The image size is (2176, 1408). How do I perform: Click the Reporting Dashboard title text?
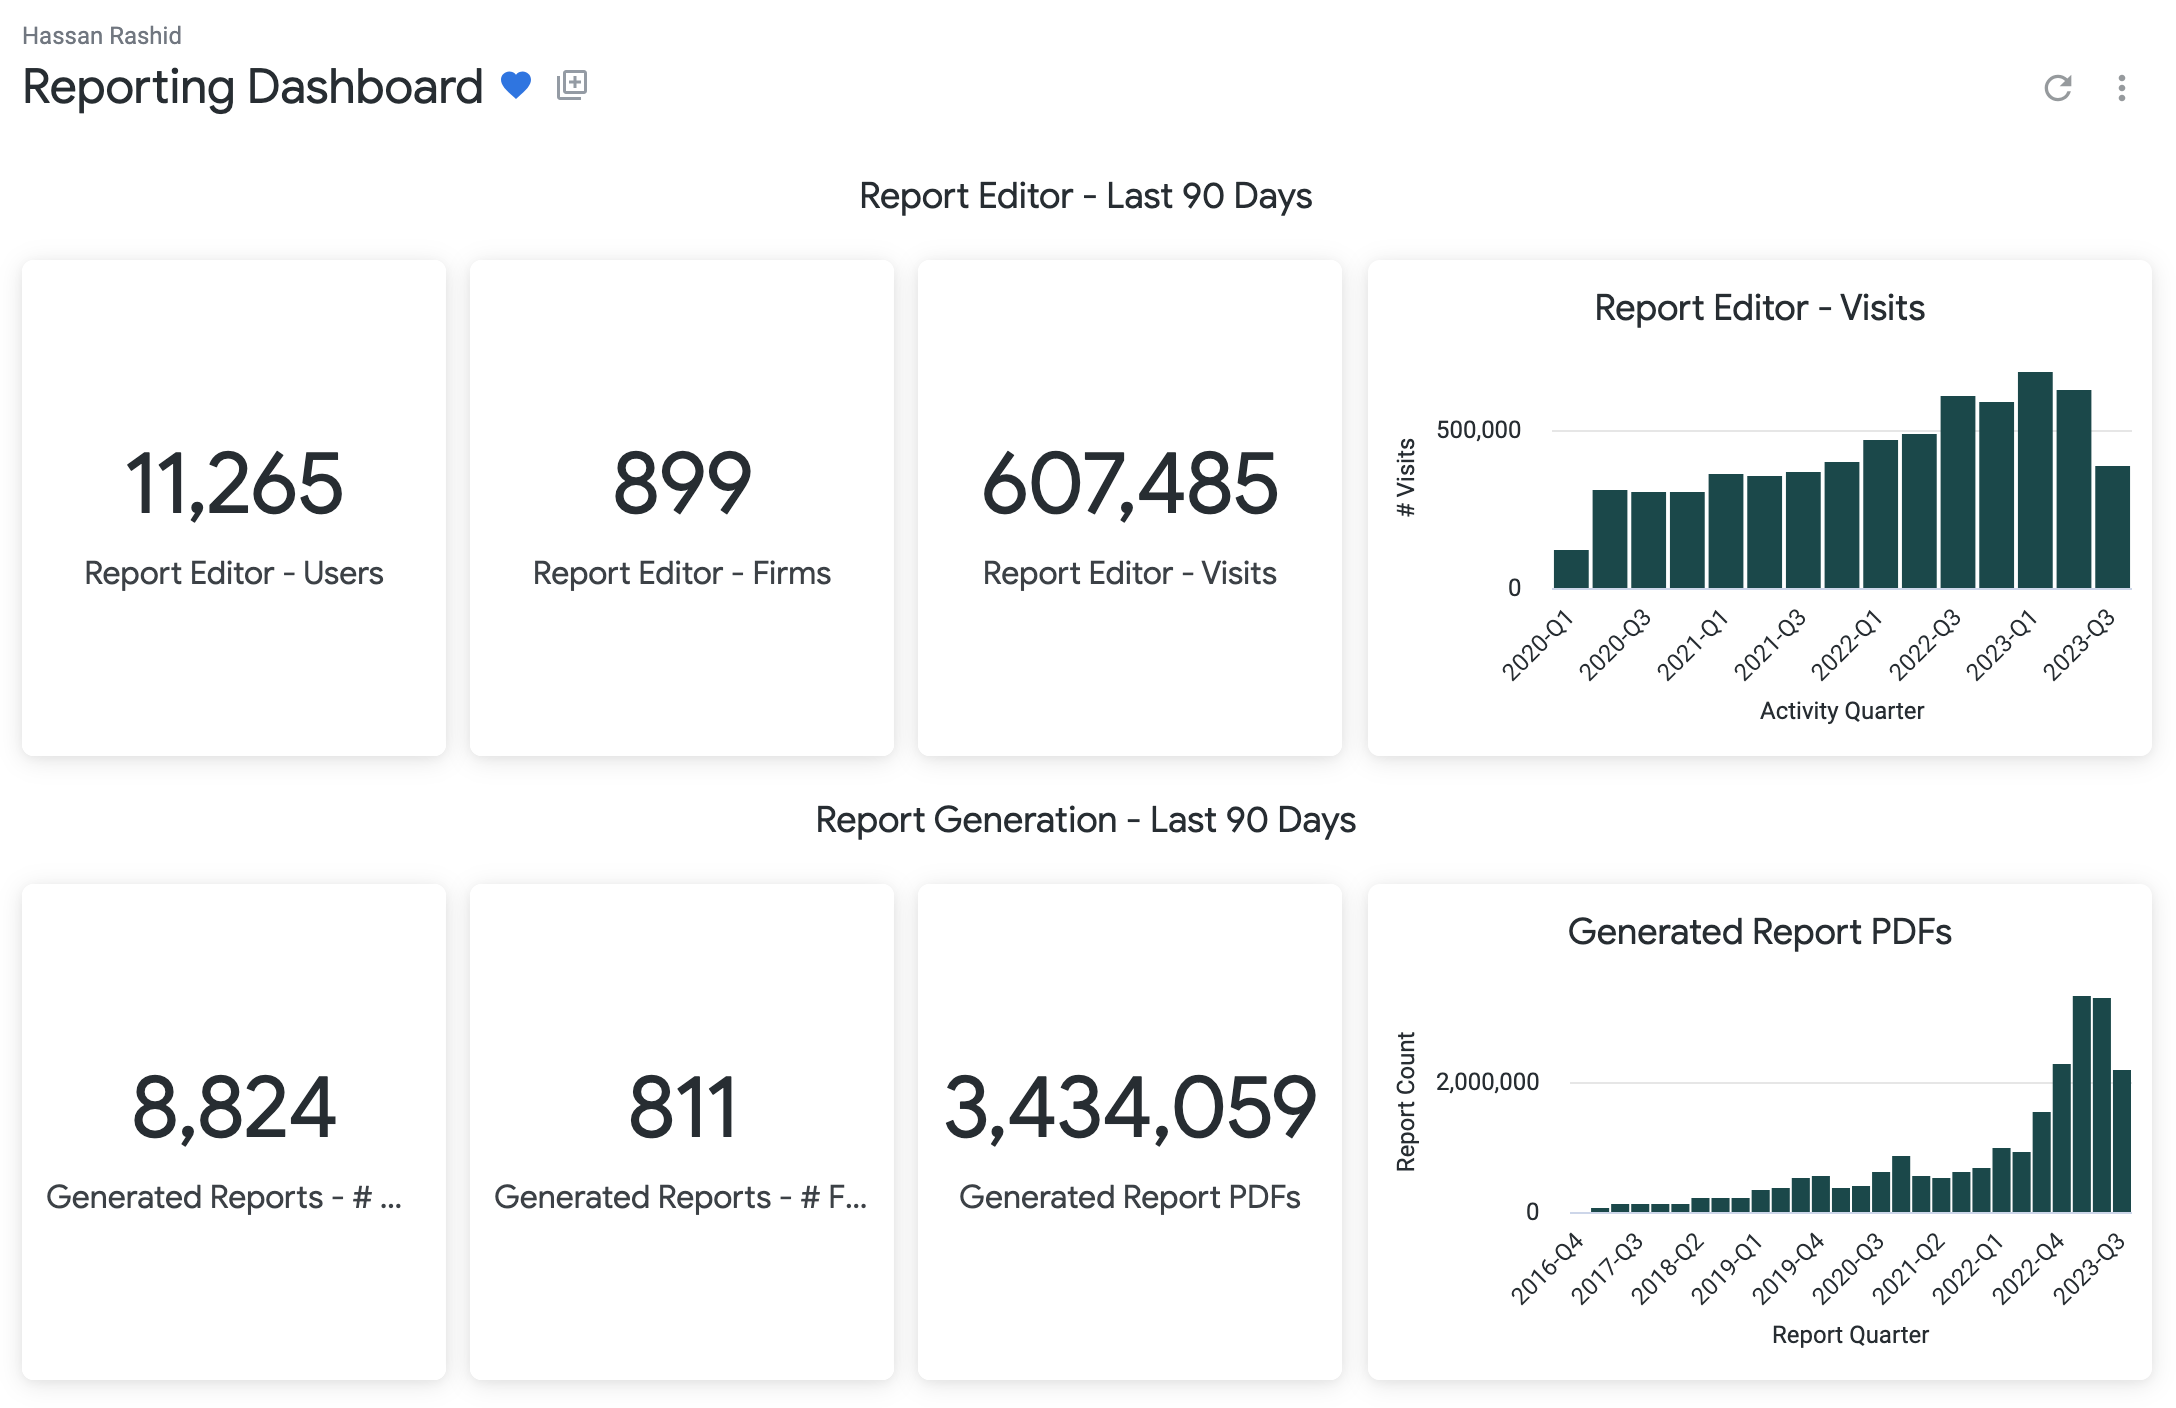tap(253, 87)
